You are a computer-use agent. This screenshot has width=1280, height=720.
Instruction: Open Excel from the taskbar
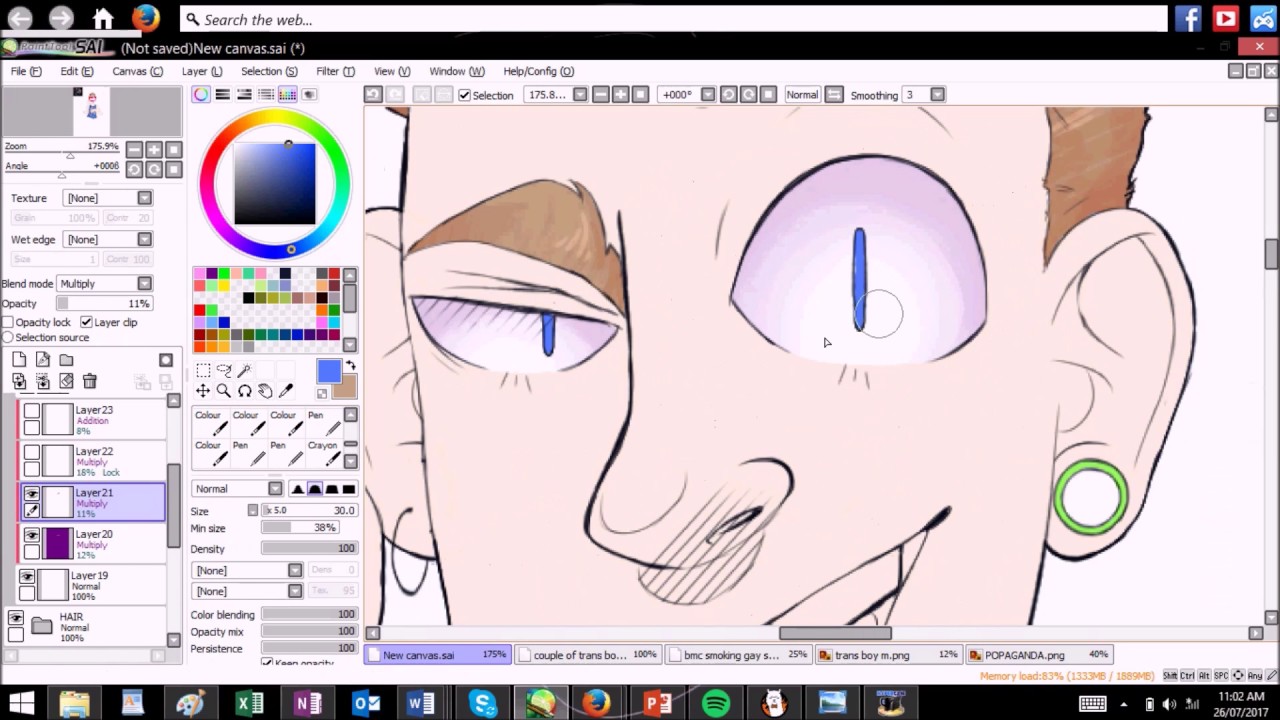[x=250, y=704]
